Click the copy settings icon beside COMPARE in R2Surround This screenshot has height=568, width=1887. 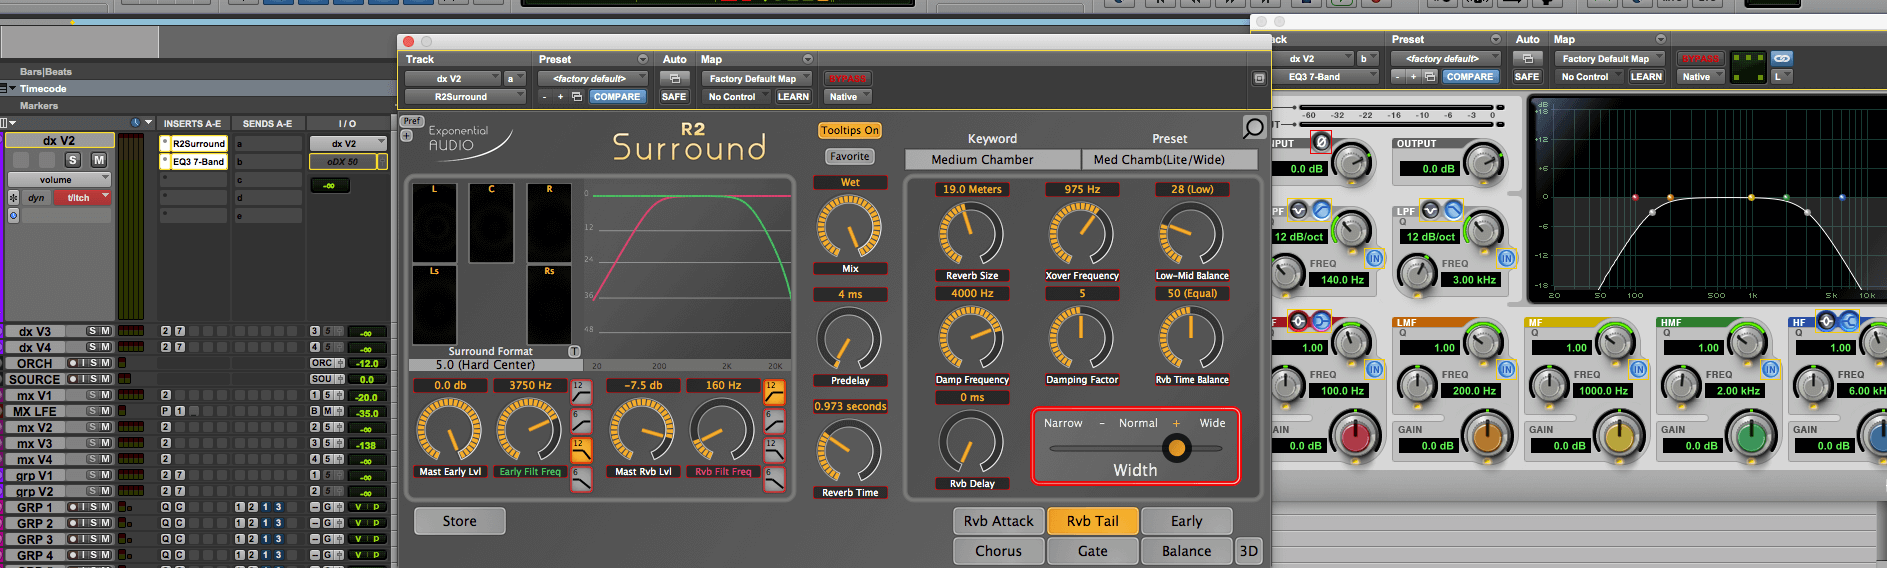pyautogui.click(x=577, y=97)
